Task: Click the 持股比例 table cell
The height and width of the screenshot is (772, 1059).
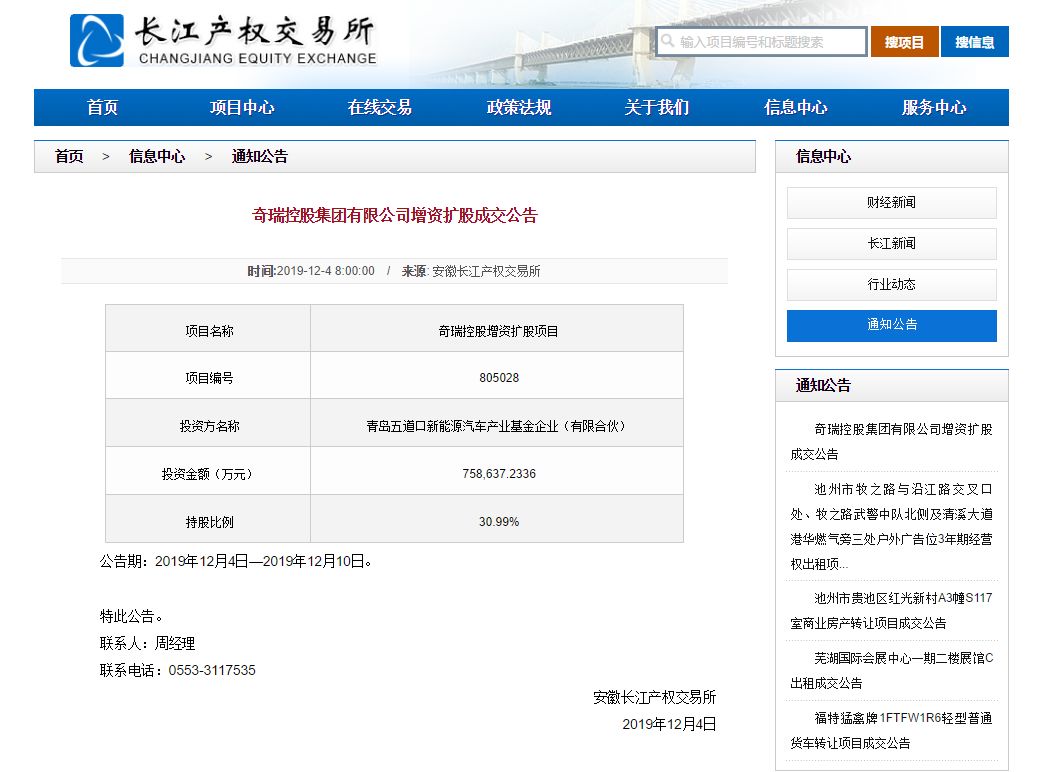Action: [x=208, y=521]
